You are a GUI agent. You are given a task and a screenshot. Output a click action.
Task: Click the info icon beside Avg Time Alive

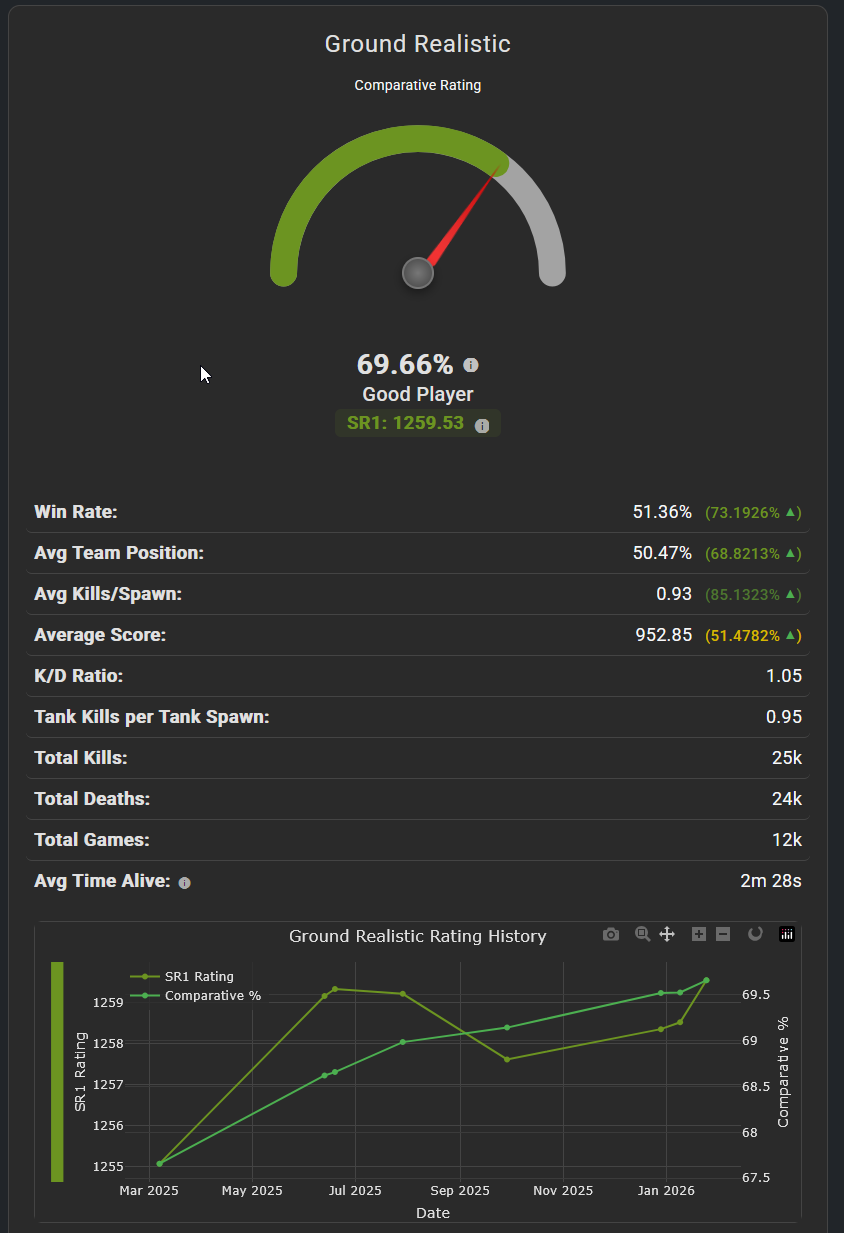(x=184, y=883)
